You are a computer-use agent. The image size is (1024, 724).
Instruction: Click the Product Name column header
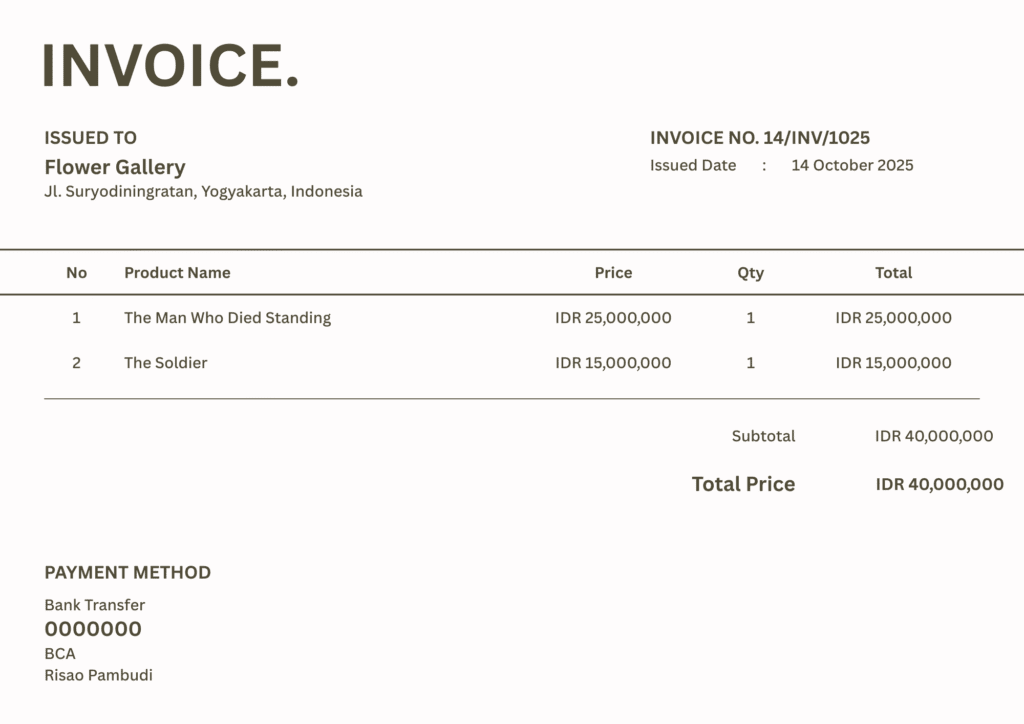[x=177, y=273]
